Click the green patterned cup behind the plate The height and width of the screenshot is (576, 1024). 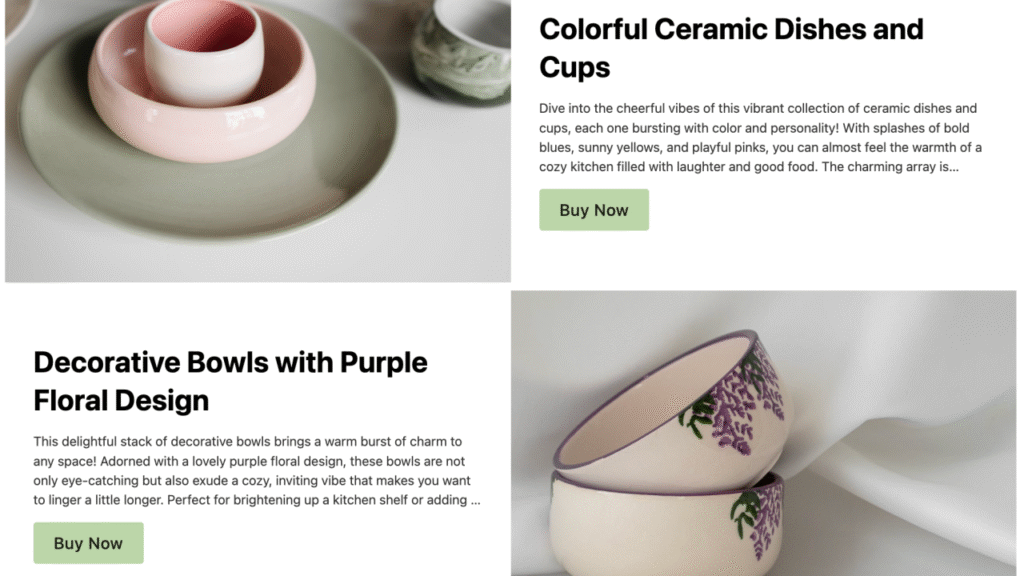pyautogui.click(x=462, y=52)
